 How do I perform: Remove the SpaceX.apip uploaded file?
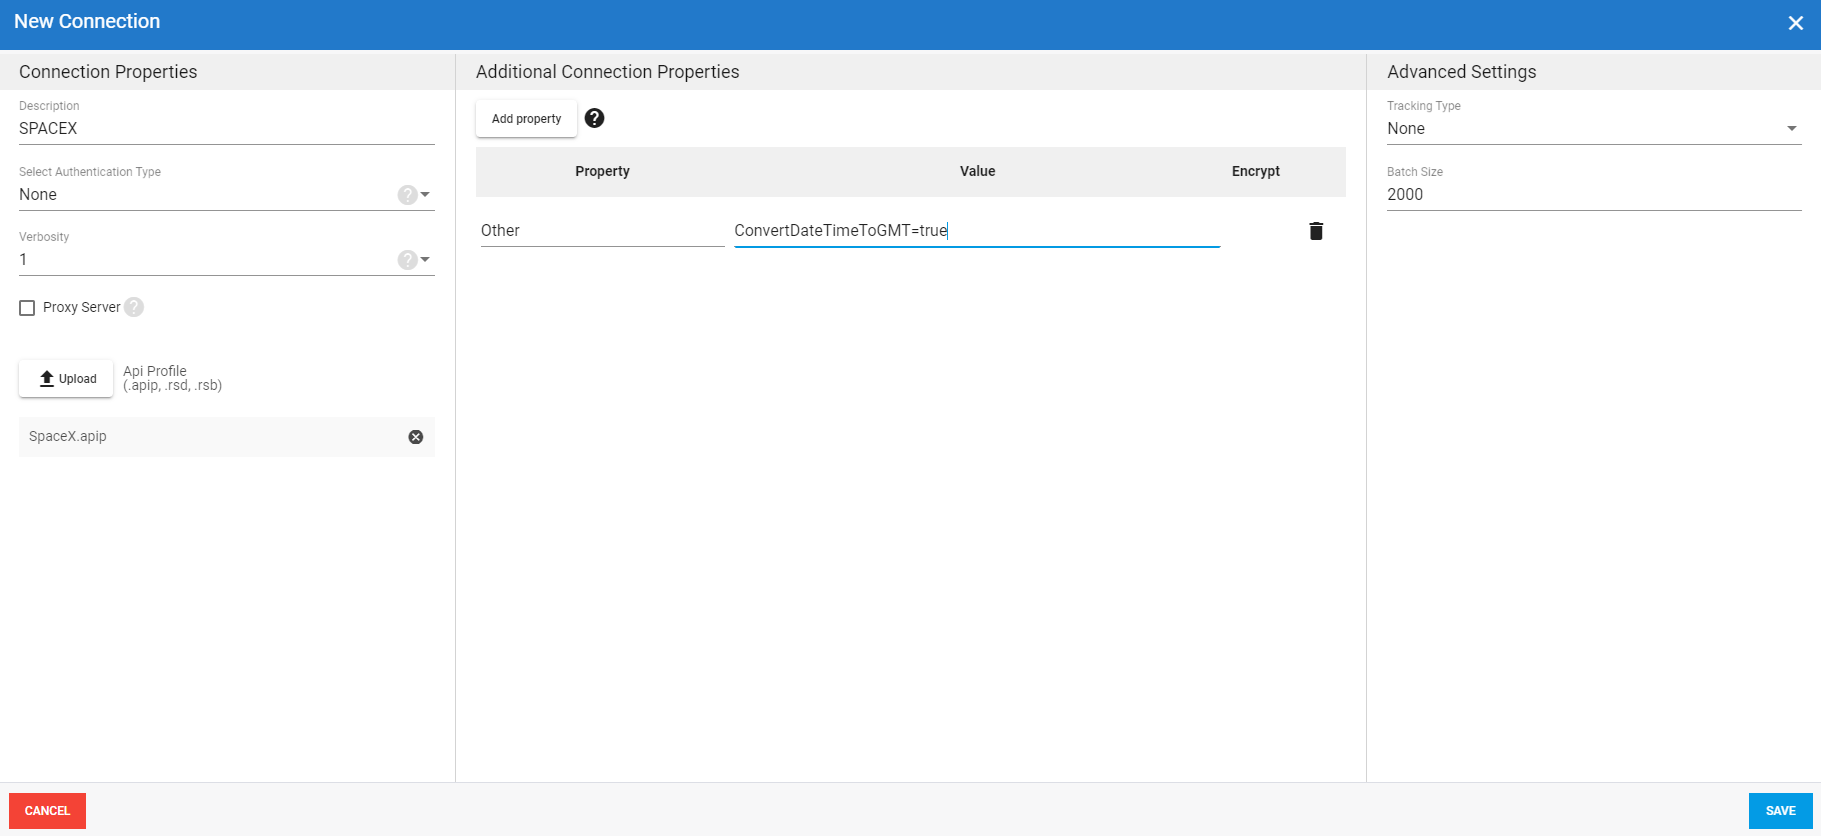(x=416, y=437)
